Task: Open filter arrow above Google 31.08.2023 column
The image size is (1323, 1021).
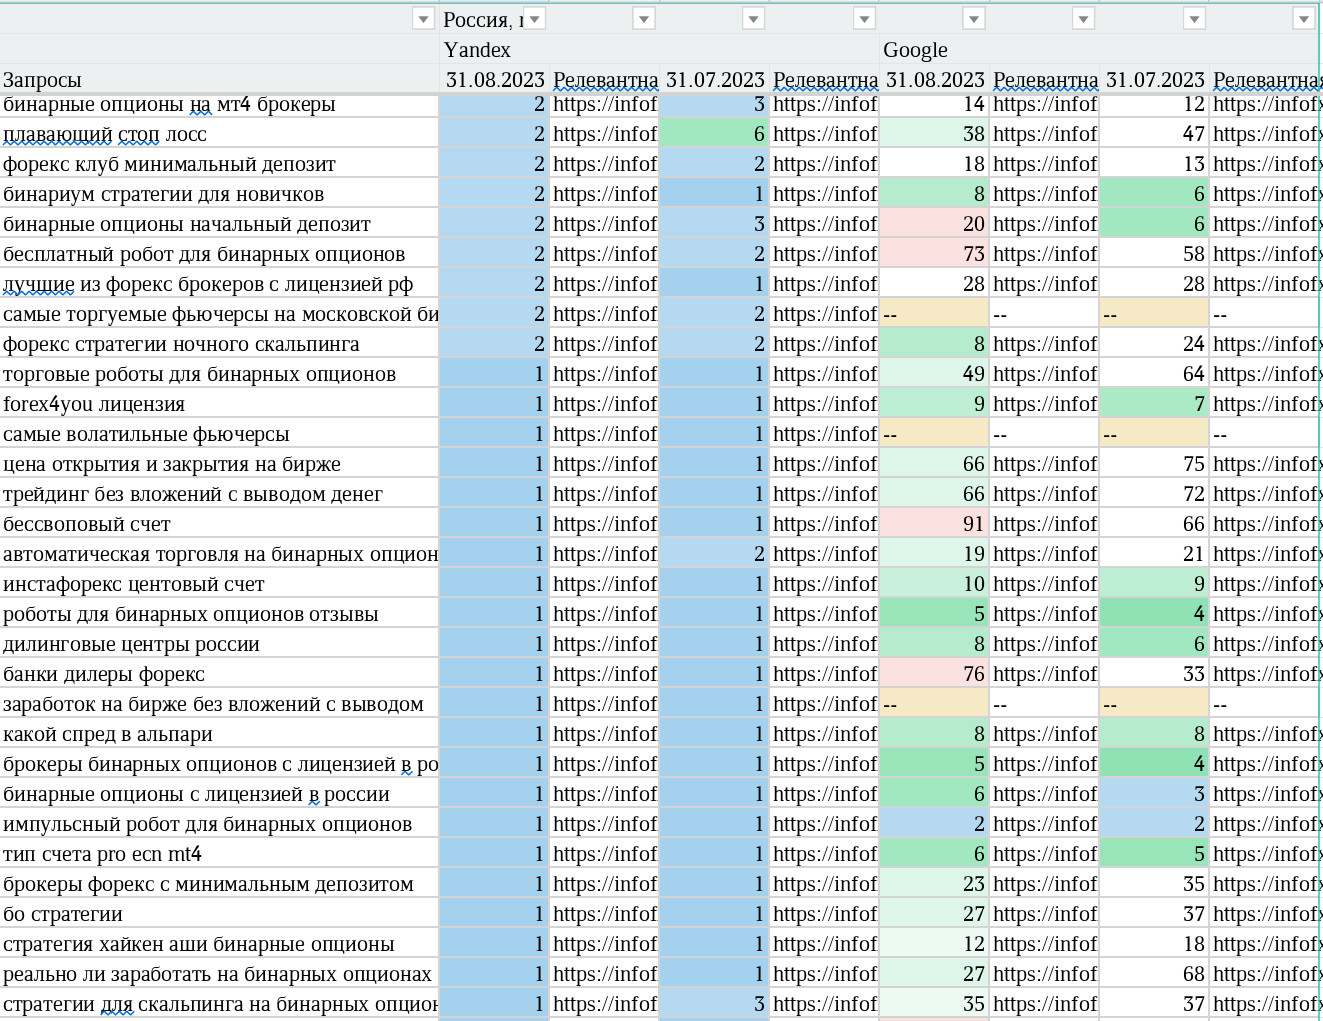Action: click(x=973, y=19)
